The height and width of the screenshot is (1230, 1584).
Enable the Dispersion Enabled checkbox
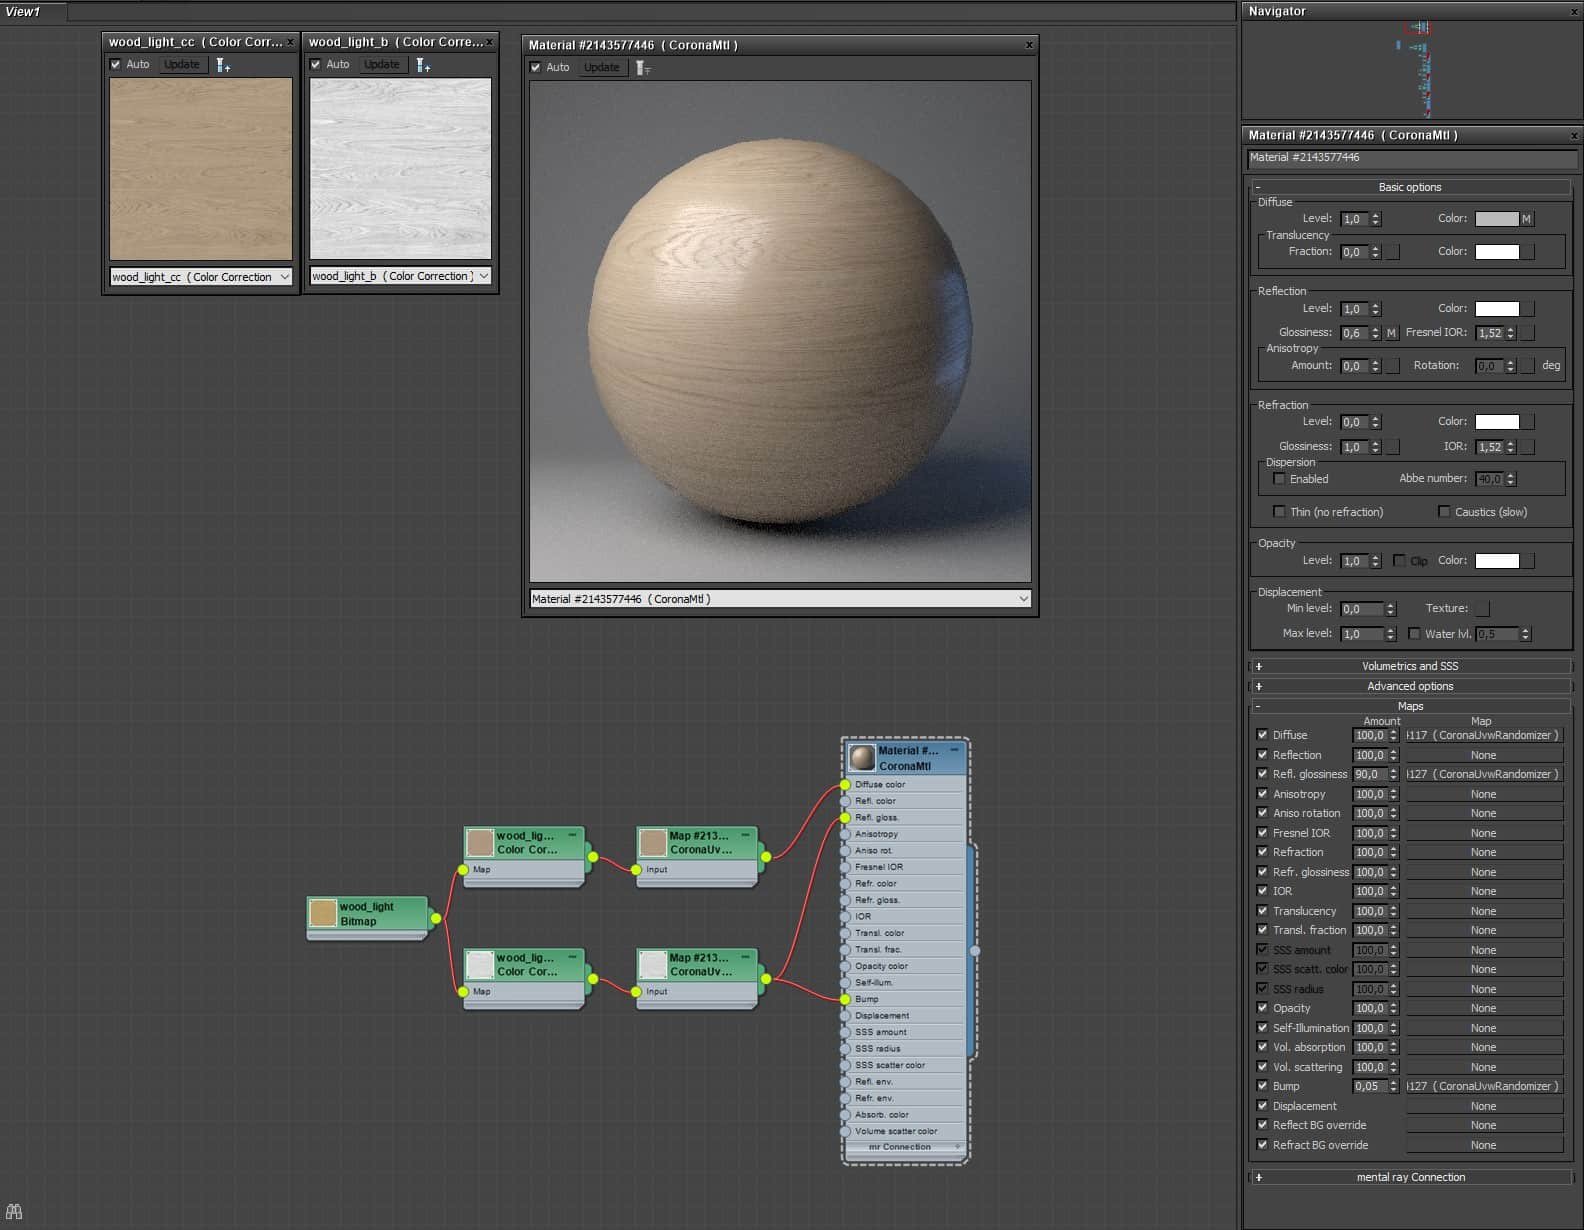click(x=1279, y=479)
